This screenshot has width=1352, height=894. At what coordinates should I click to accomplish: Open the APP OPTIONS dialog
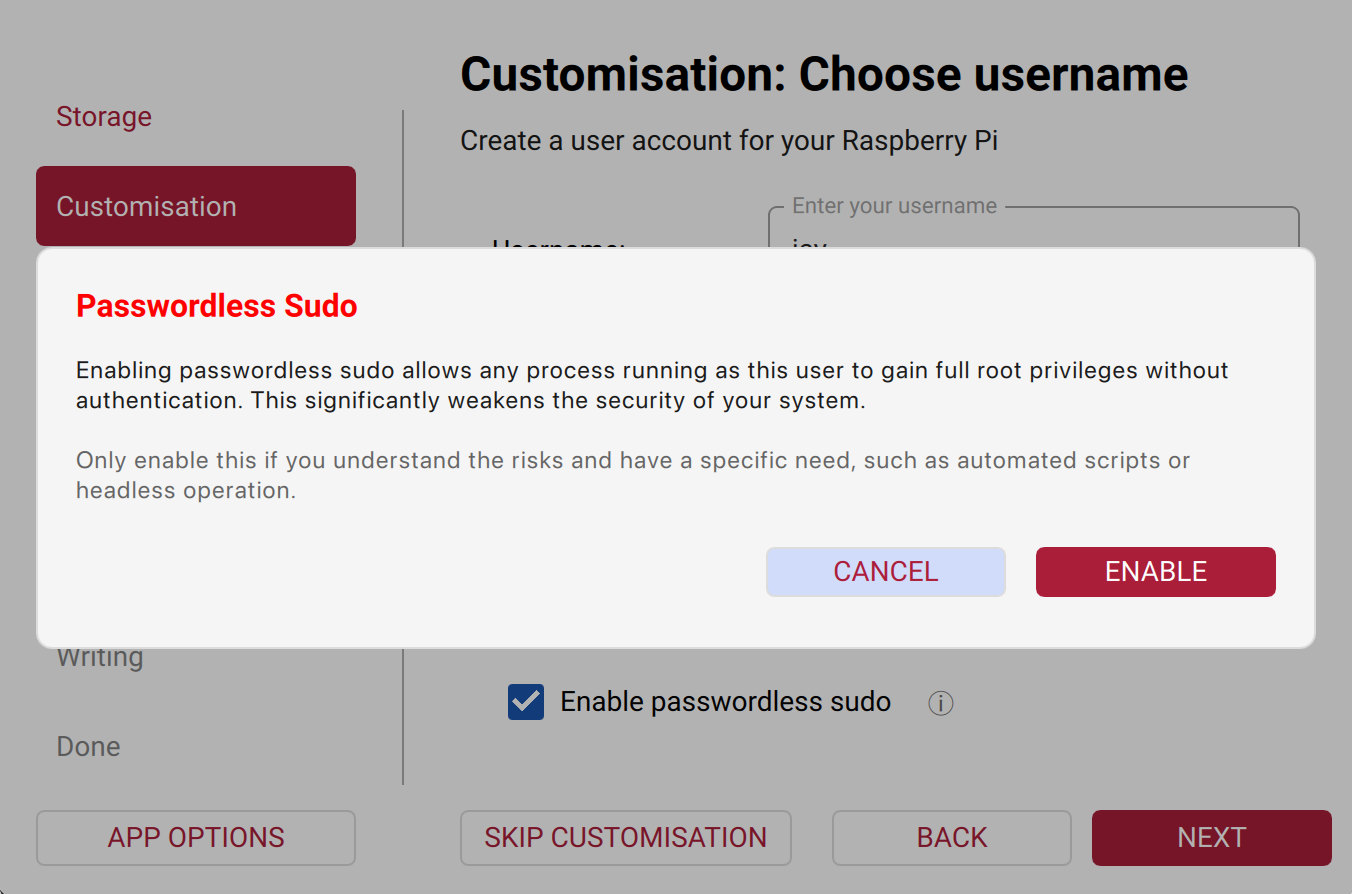195,838
